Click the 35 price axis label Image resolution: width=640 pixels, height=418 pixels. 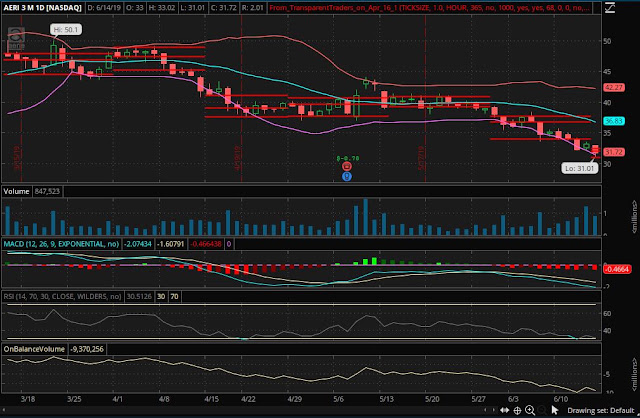pyautogui.click(x=607, y=133)
